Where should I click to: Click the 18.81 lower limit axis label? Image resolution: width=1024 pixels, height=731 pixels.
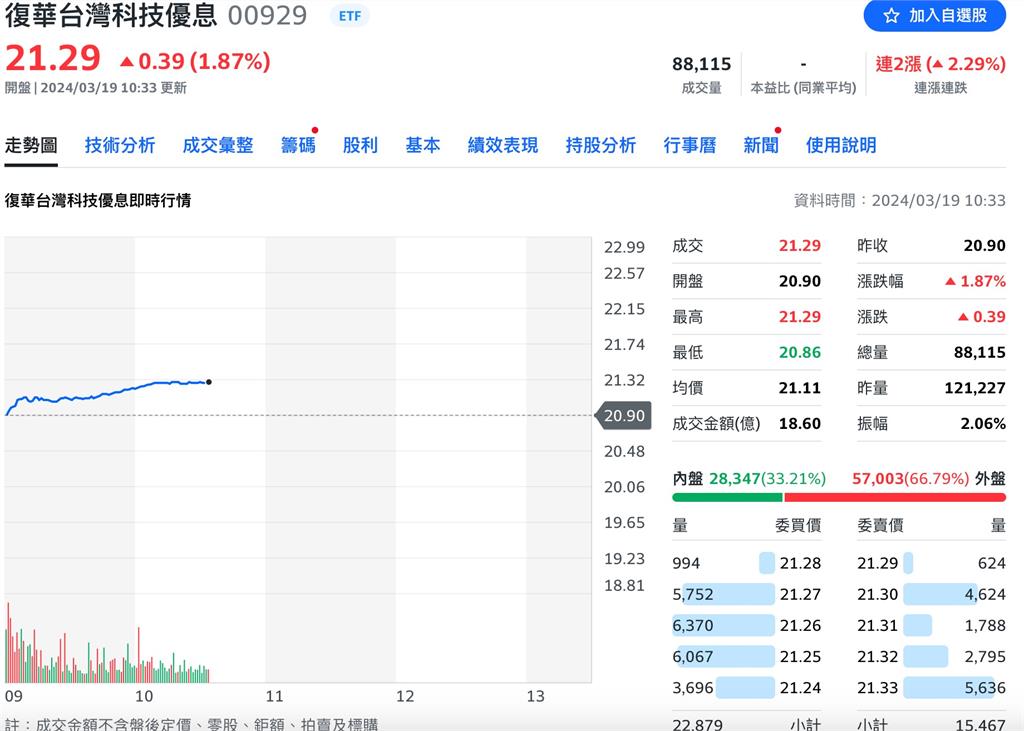(624, 586)
